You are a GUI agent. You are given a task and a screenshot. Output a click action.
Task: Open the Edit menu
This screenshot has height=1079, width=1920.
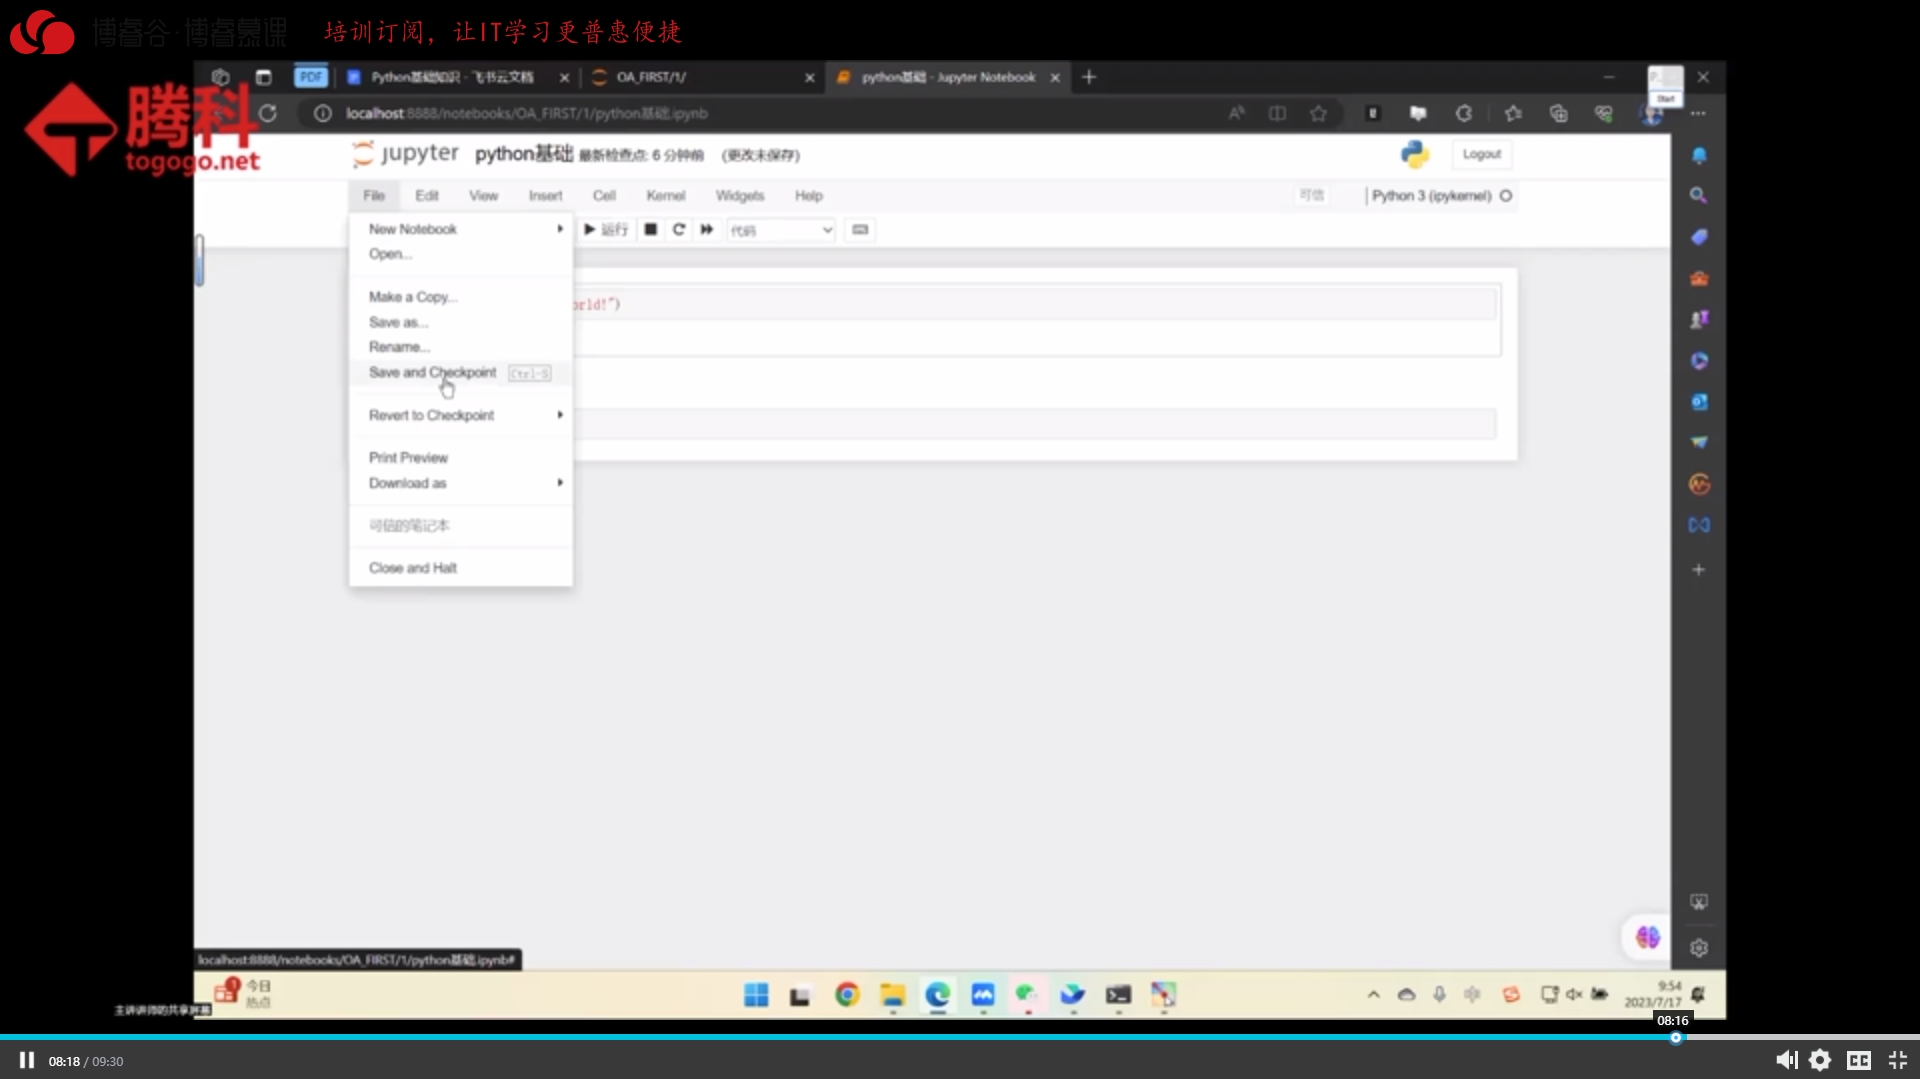coord(427,196)
